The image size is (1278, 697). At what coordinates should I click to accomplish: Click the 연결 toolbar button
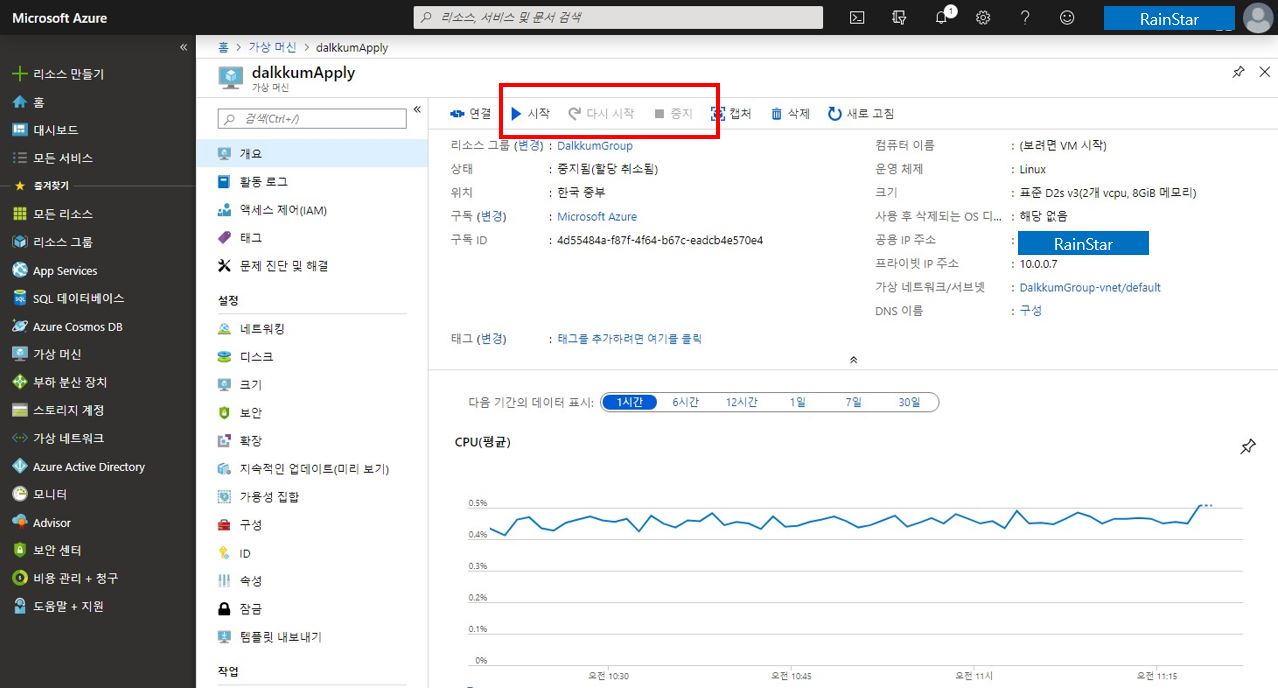click(471, 114)
